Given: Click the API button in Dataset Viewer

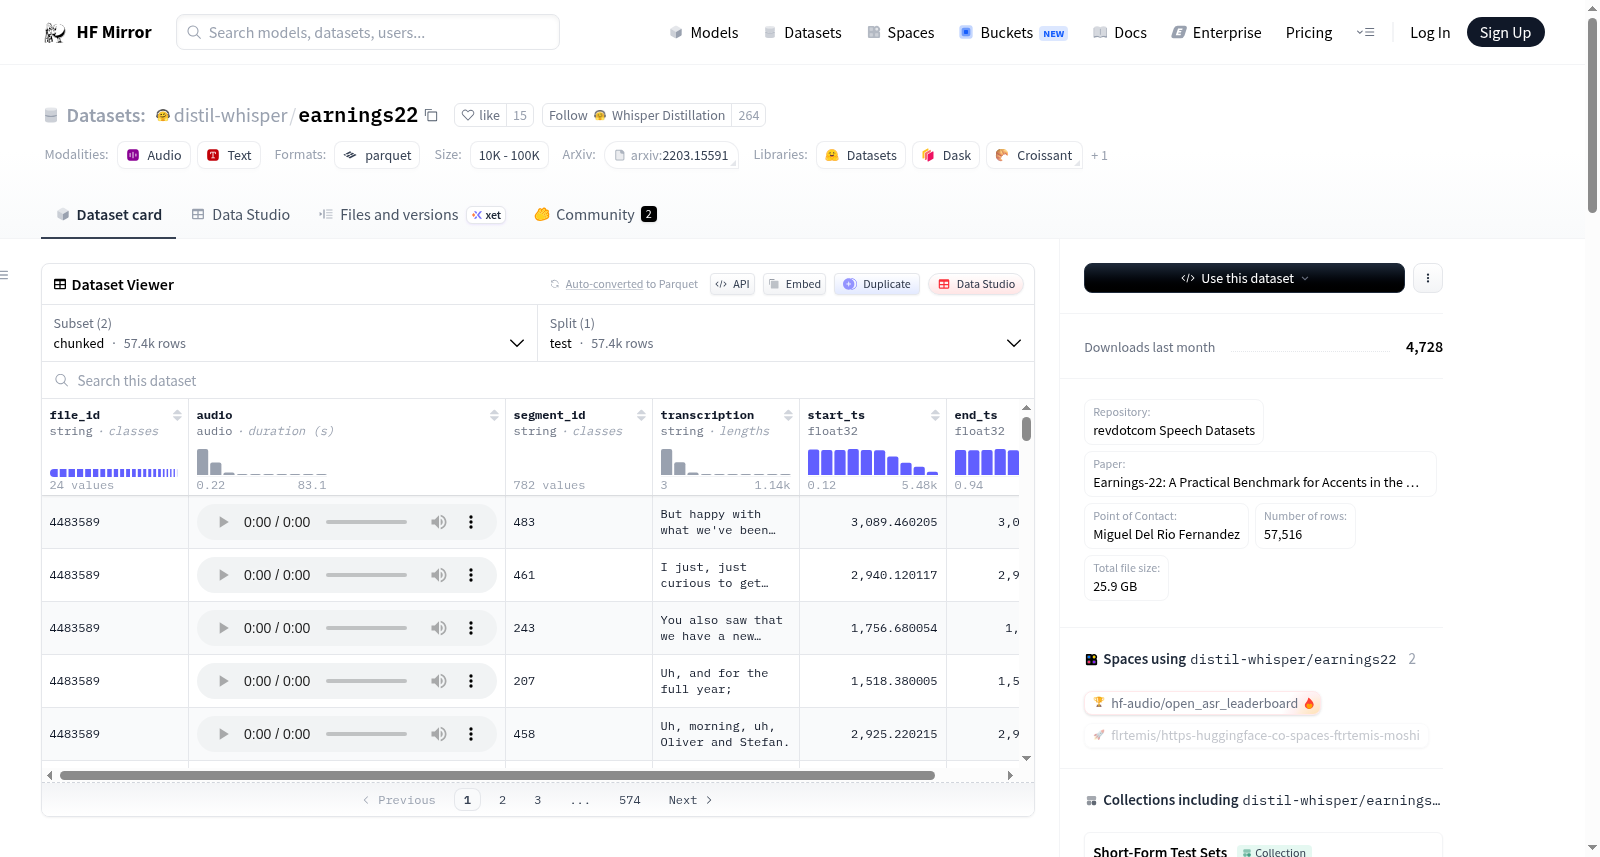Looking at the screenshot, I should 732,284.
